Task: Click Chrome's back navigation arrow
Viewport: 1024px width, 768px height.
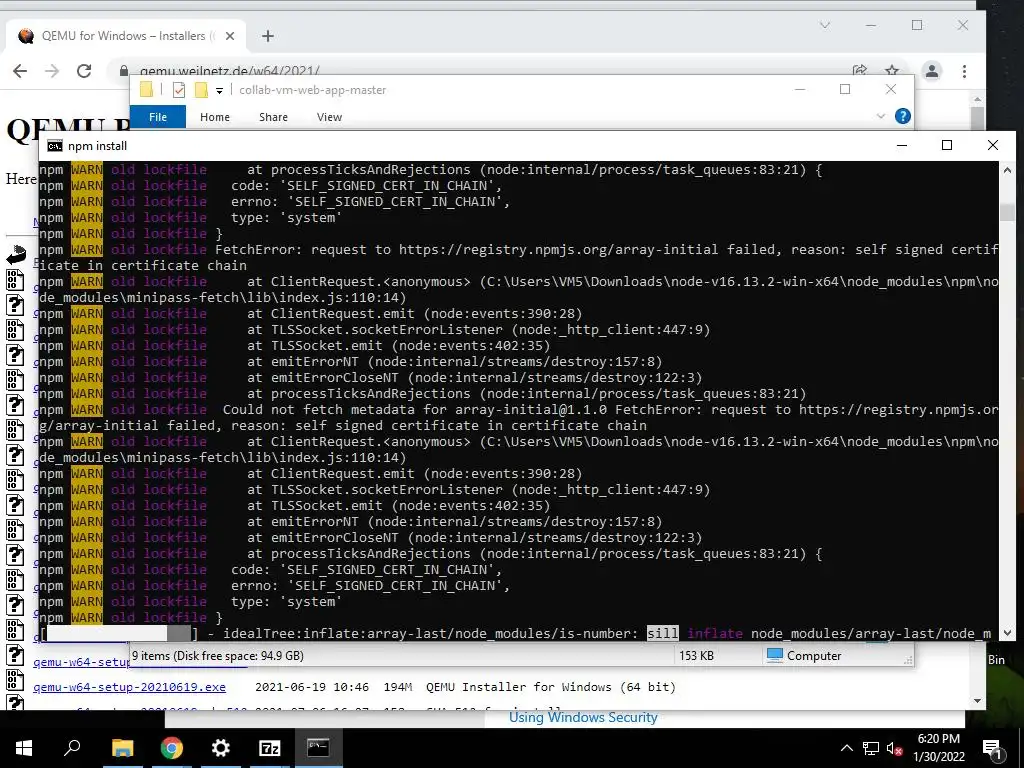Action: click(20, 71)
